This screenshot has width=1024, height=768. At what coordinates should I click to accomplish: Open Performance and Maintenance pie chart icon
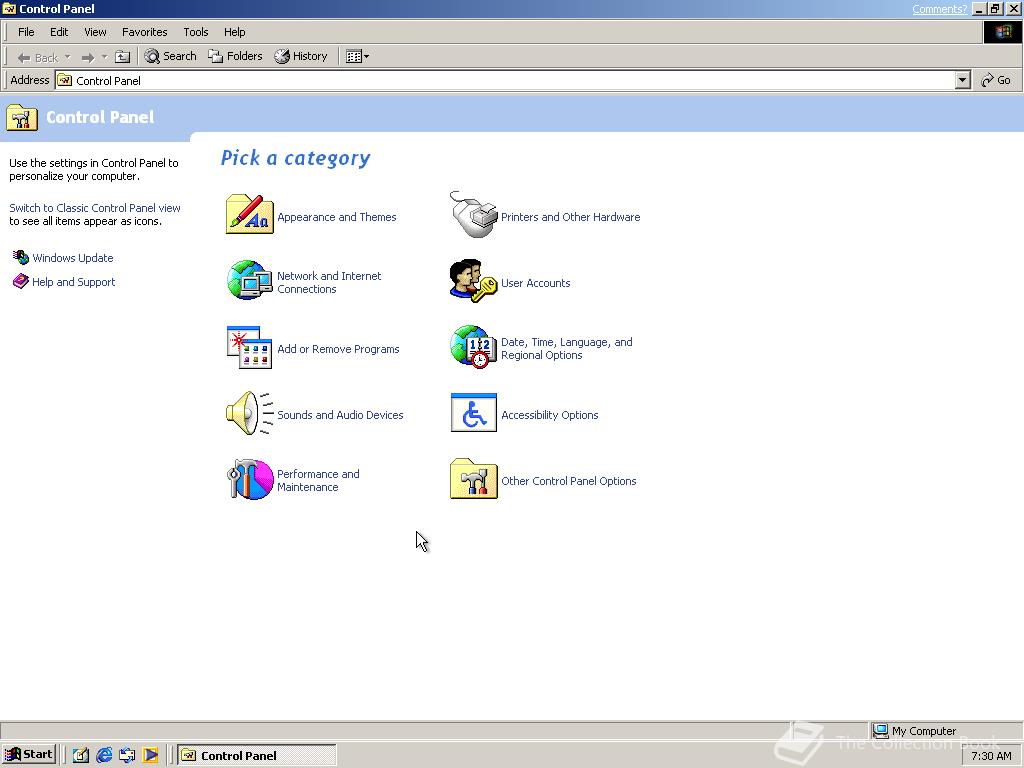tap(249, 479)
